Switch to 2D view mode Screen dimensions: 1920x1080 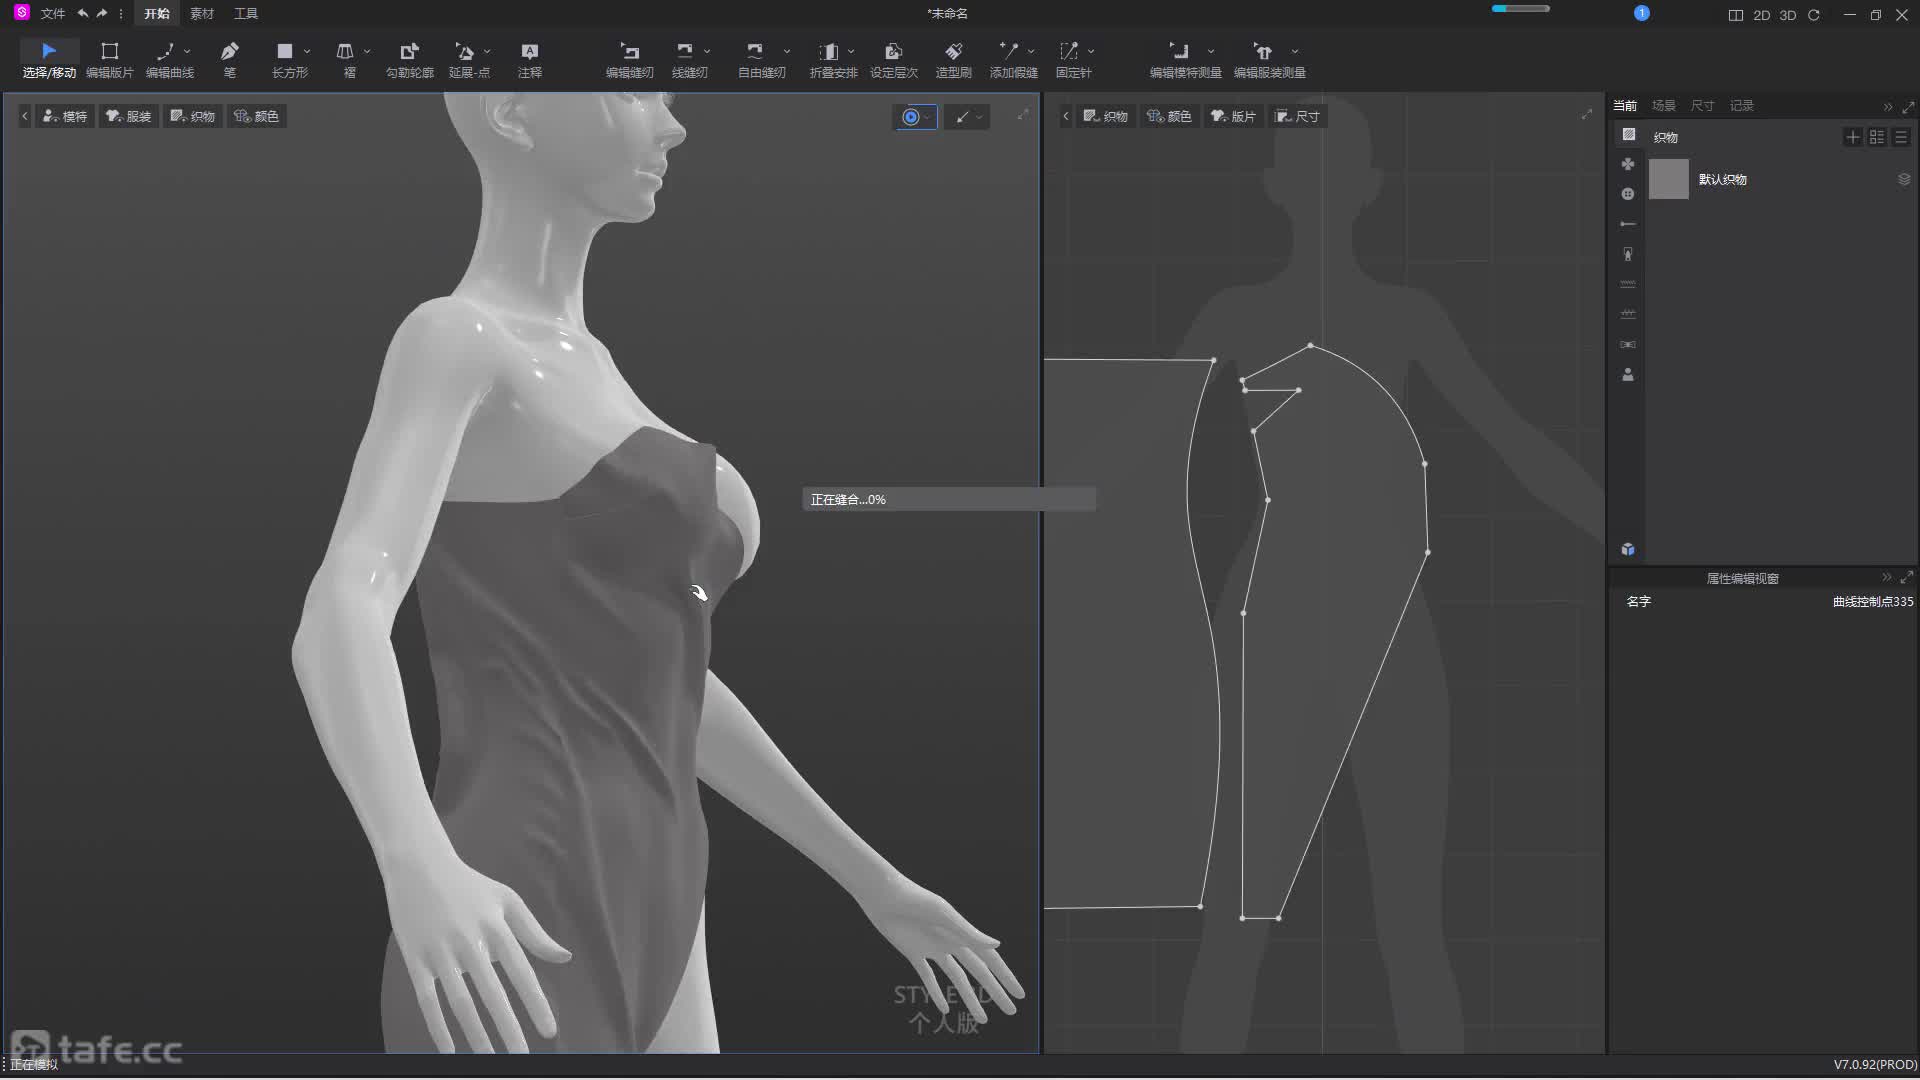coord(1761,15)
